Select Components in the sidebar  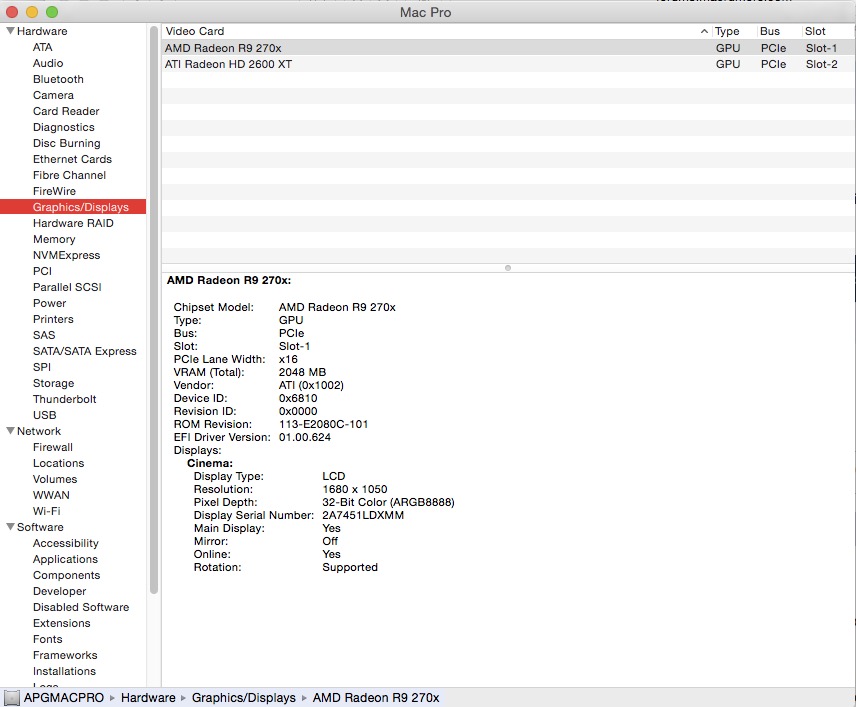66,575
